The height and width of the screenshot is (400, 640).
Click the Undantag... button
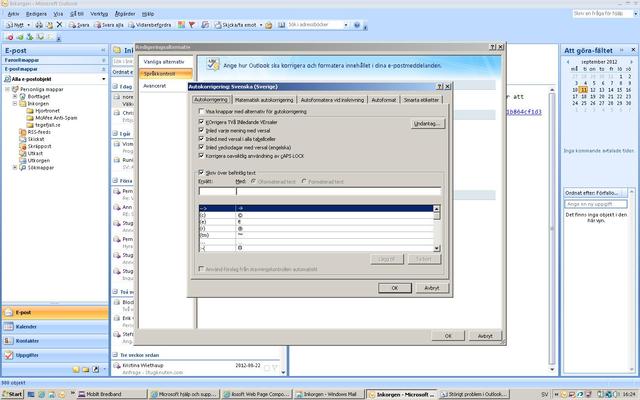pos(427,124)
